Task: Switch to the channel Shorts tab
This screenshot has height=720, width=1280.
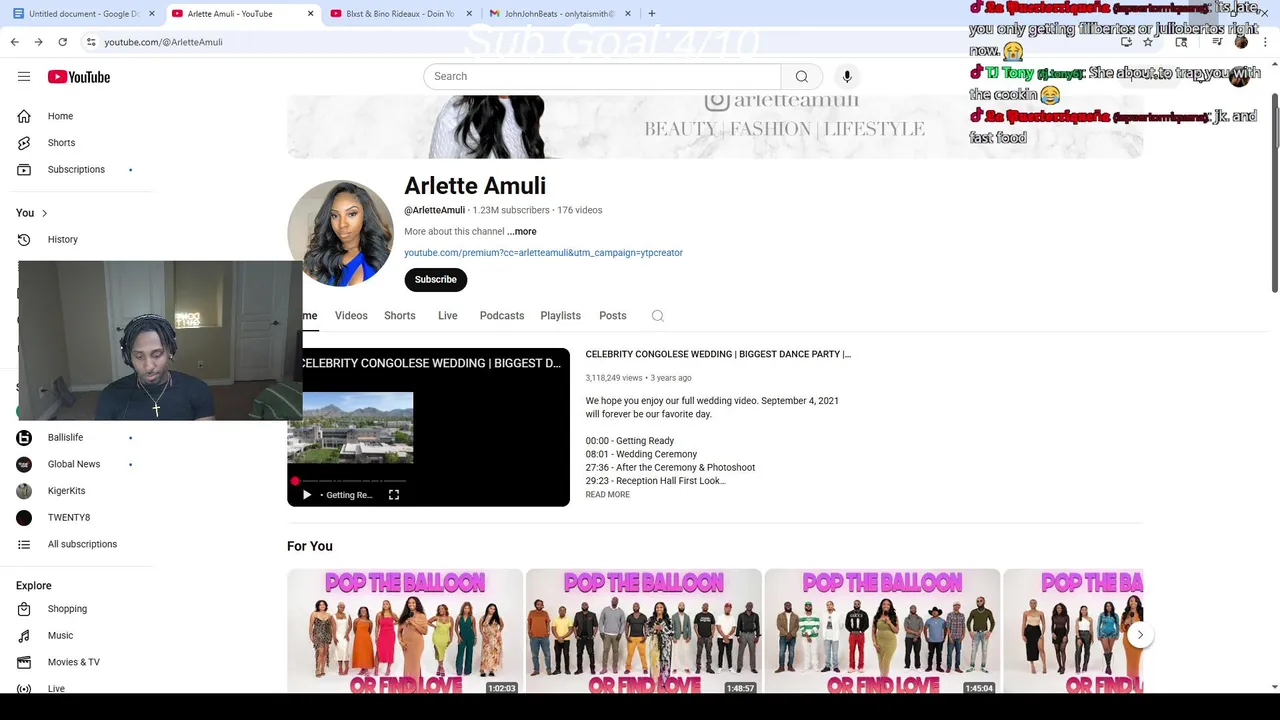Action: pos(400,316)
